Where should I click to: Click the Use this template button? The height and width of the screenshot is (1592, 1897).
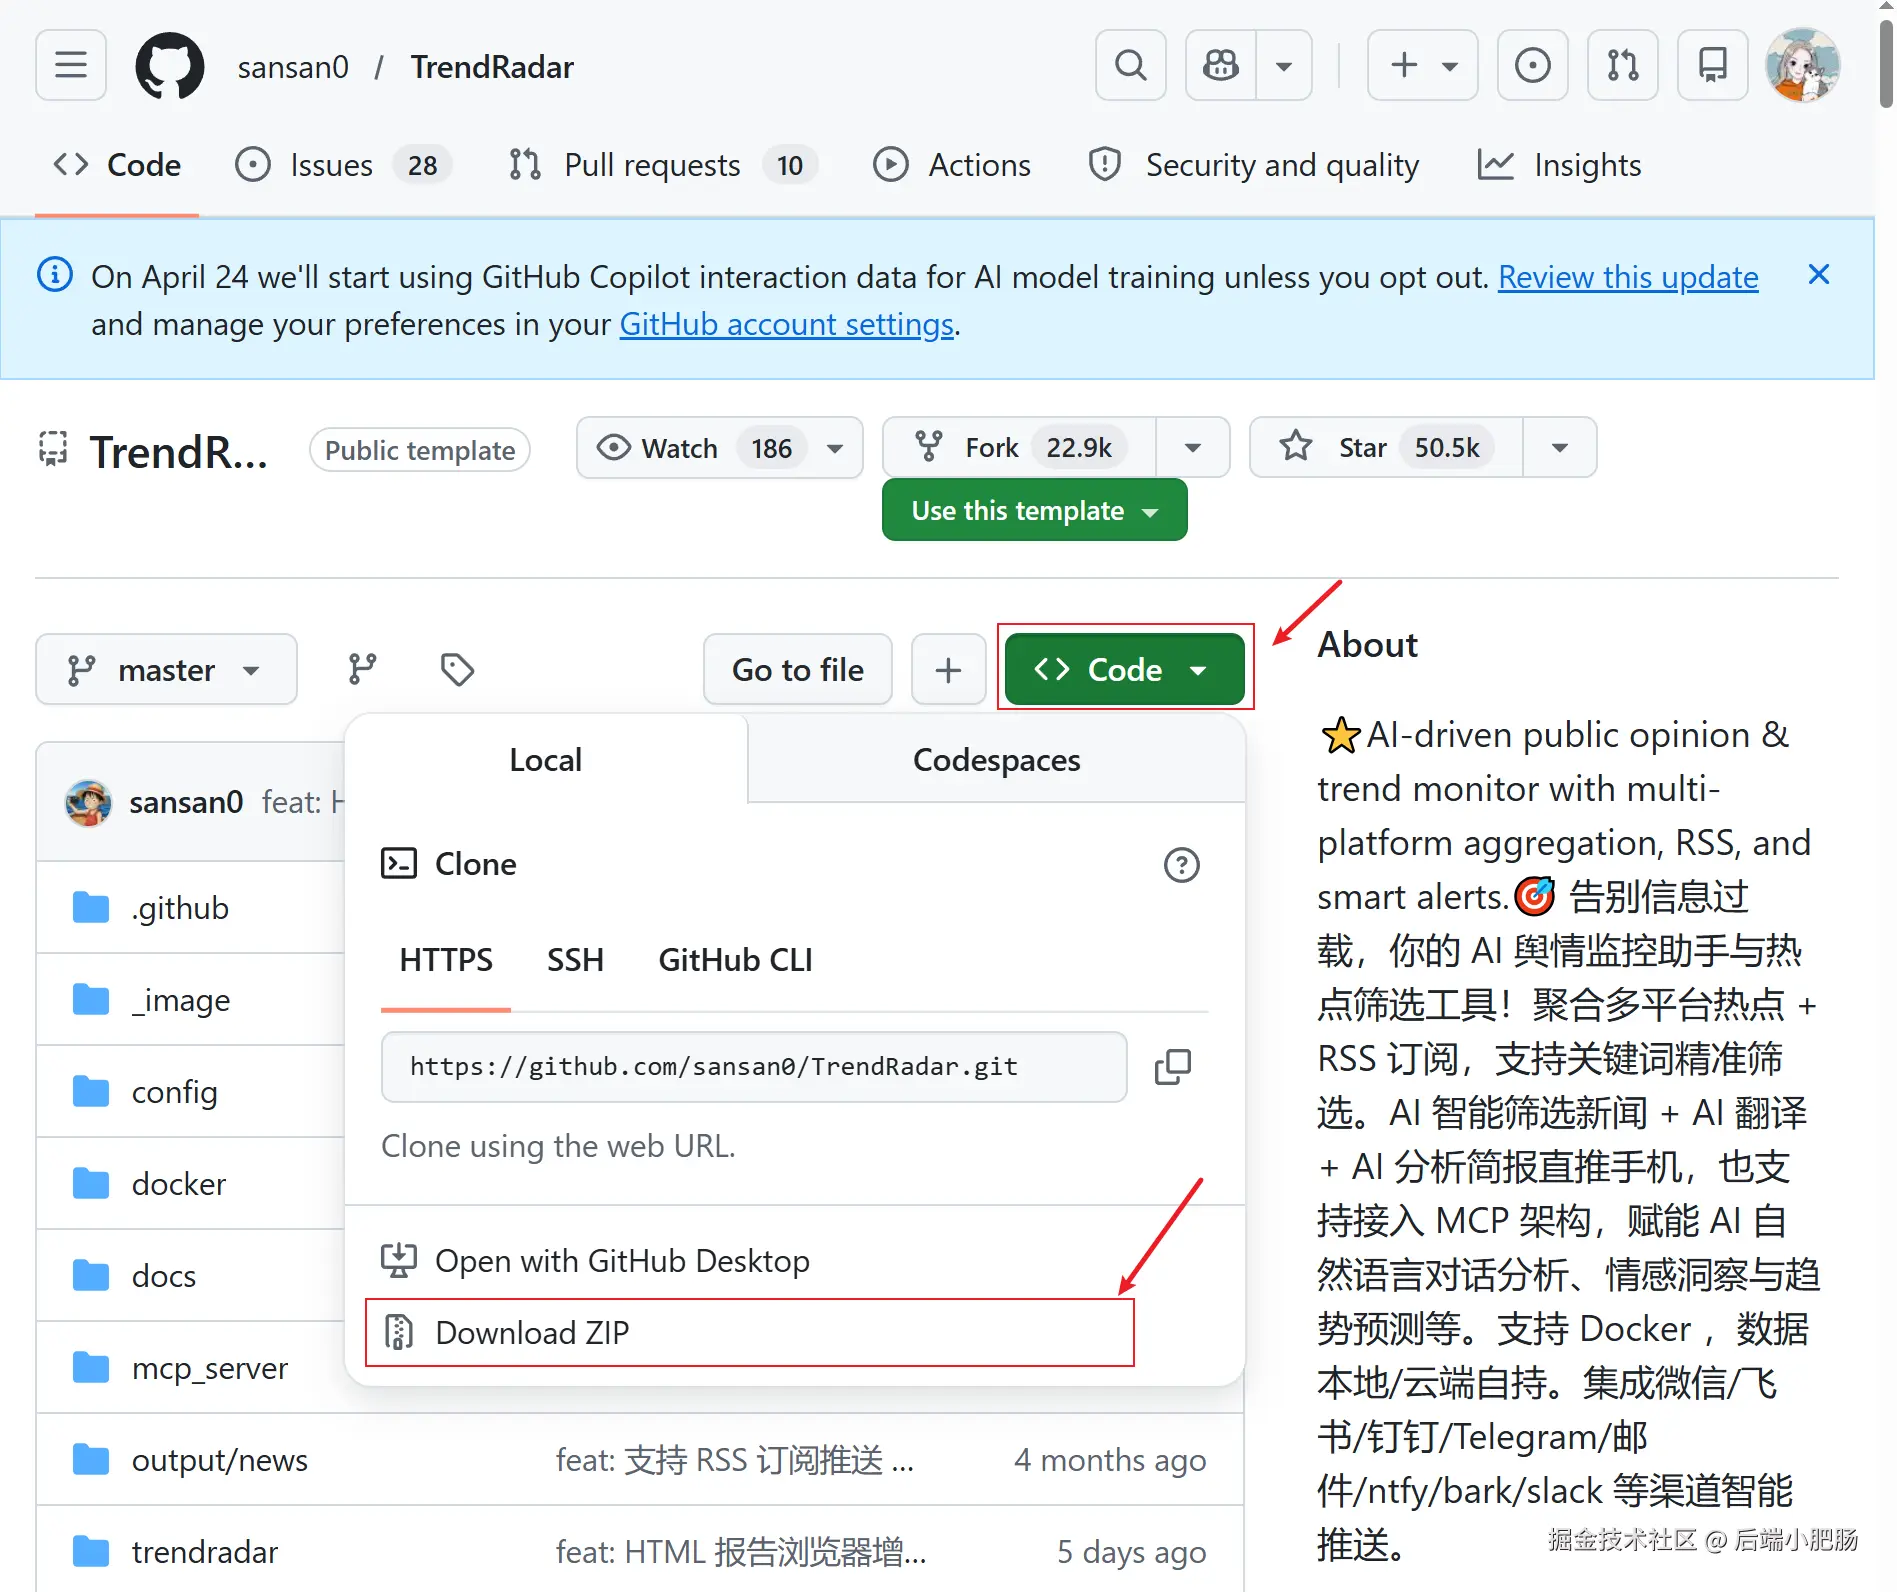[1035, 510]
